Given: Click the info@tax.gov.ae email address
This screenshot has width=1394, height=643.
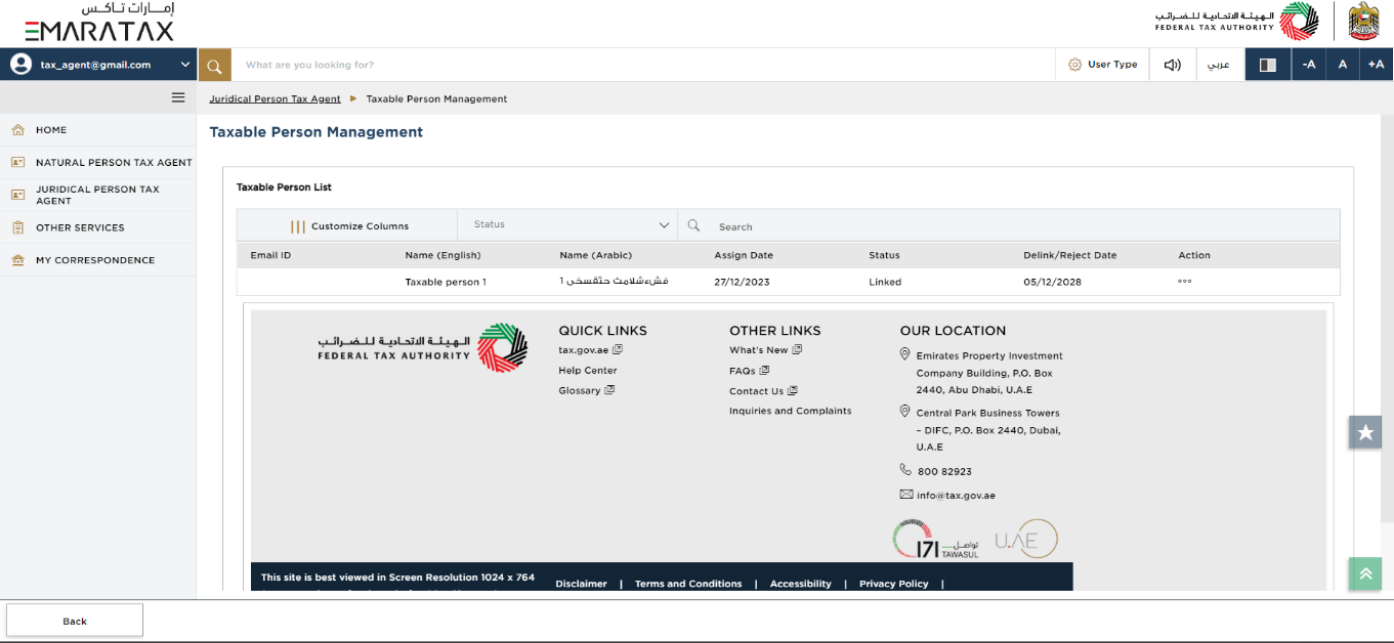Looking at the screenshot, I should coord(956,495).
